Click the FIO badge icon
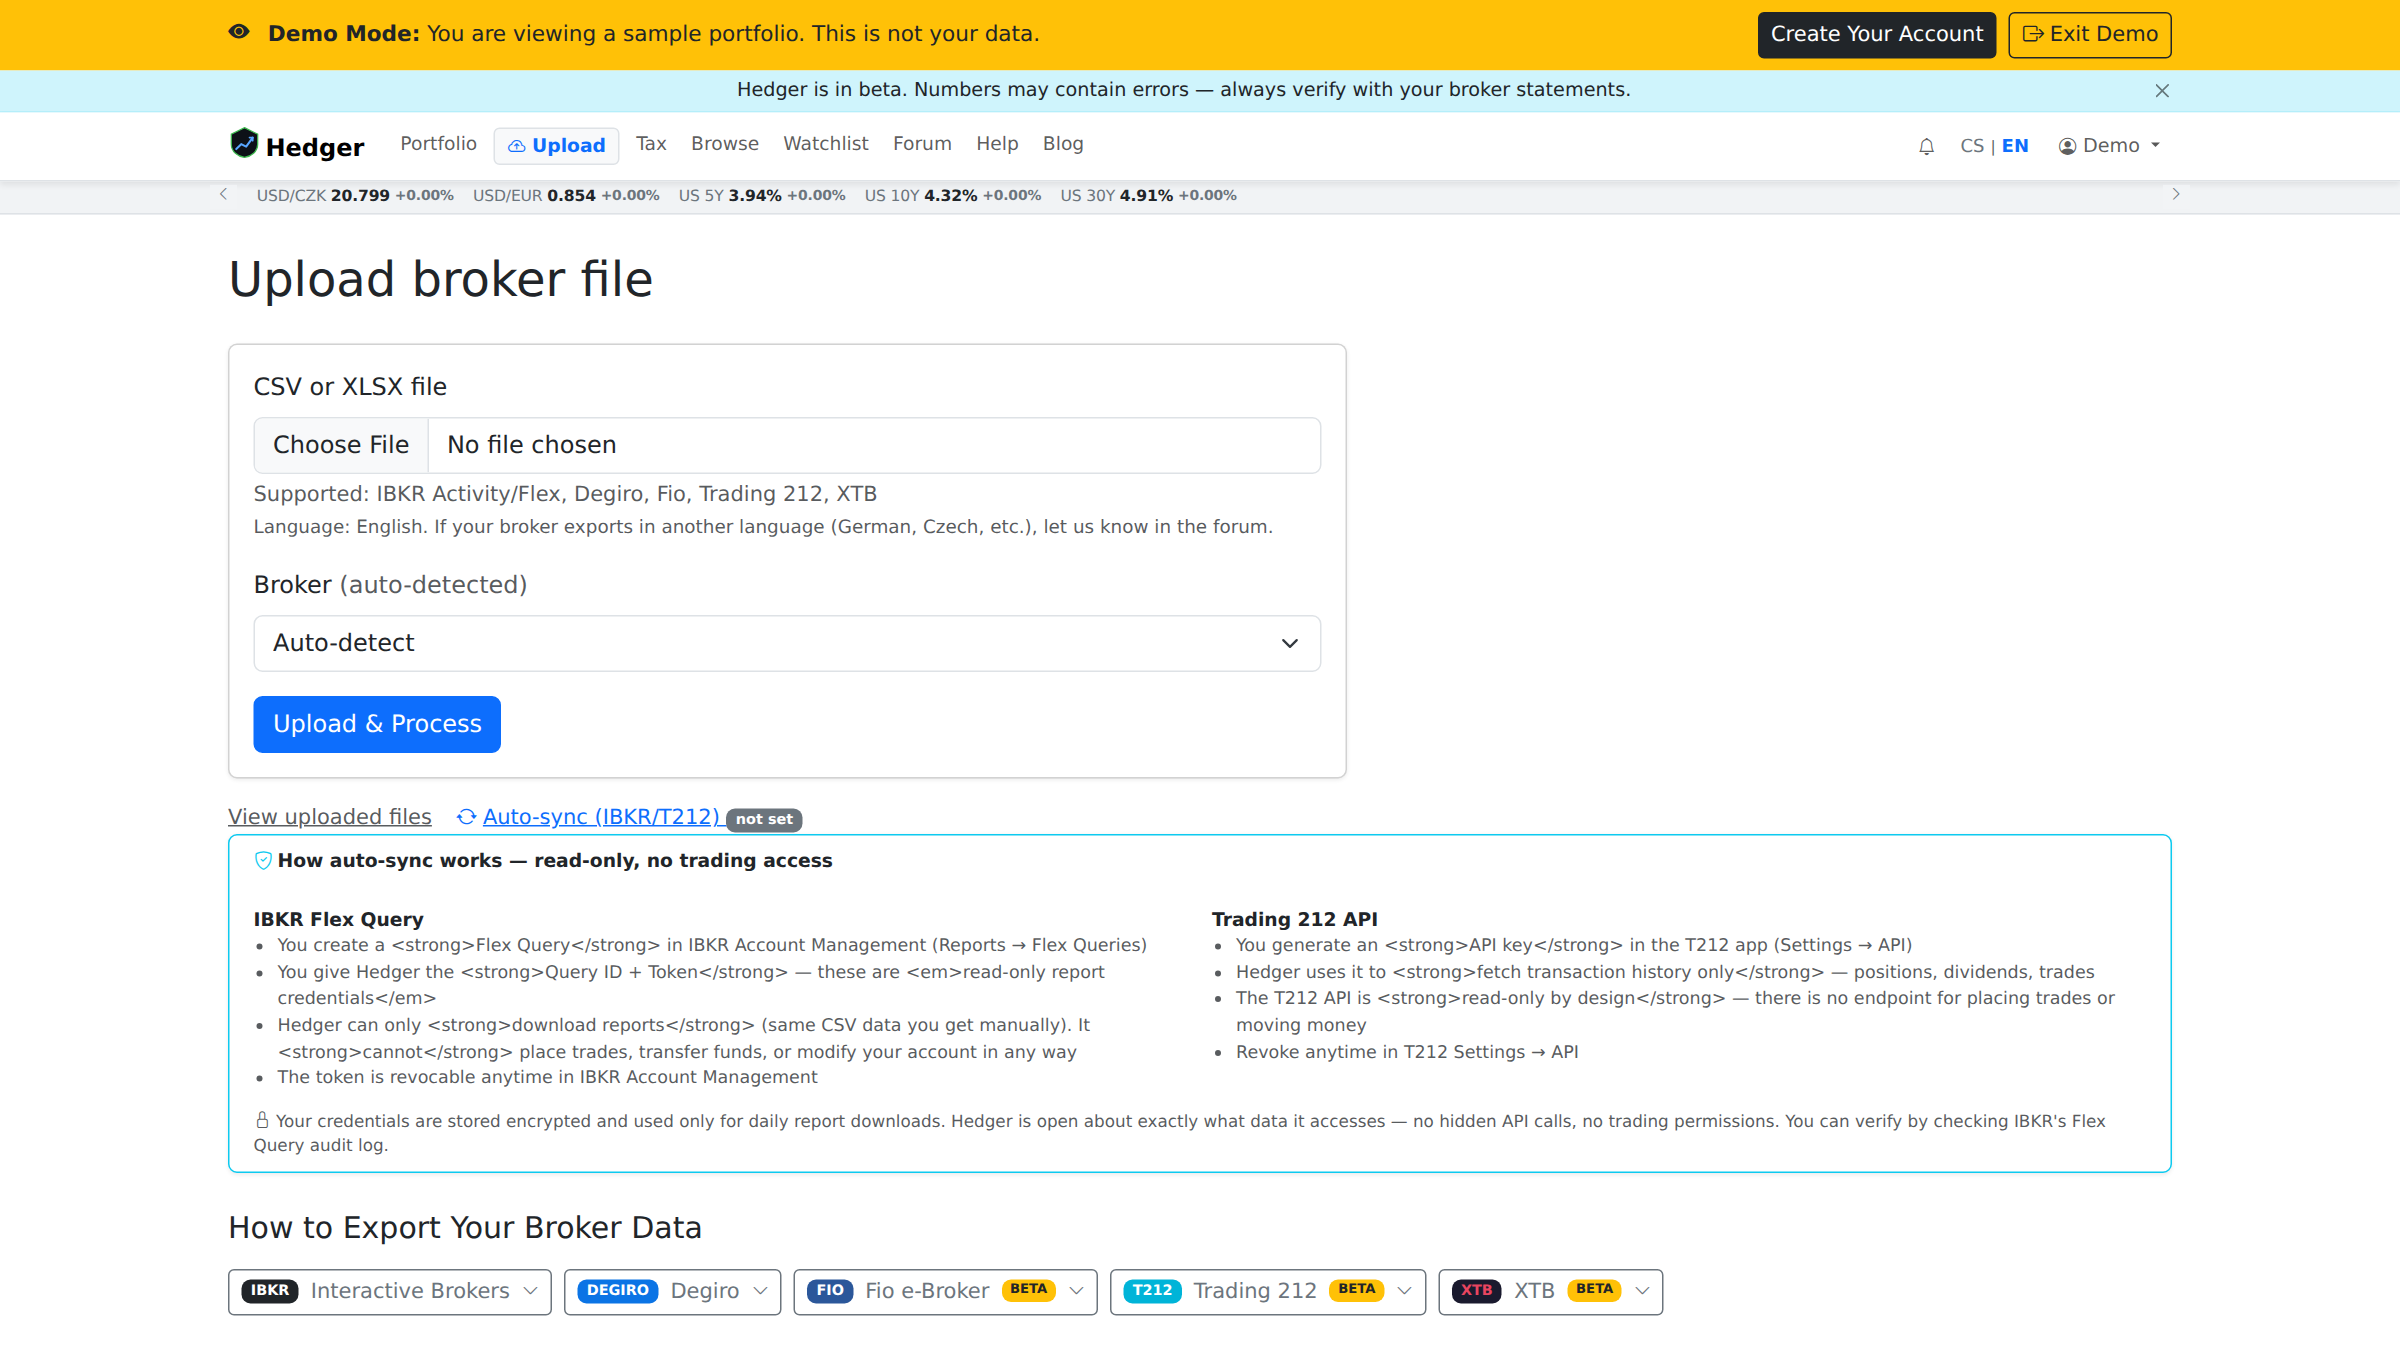 tap(830, 1291)
